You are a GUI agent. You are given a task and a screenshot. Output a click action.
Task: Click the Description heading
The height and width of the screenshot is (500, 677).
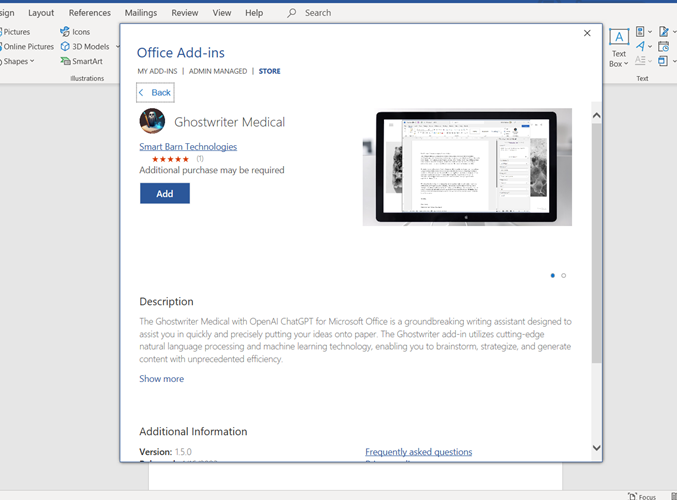(166, 301)
